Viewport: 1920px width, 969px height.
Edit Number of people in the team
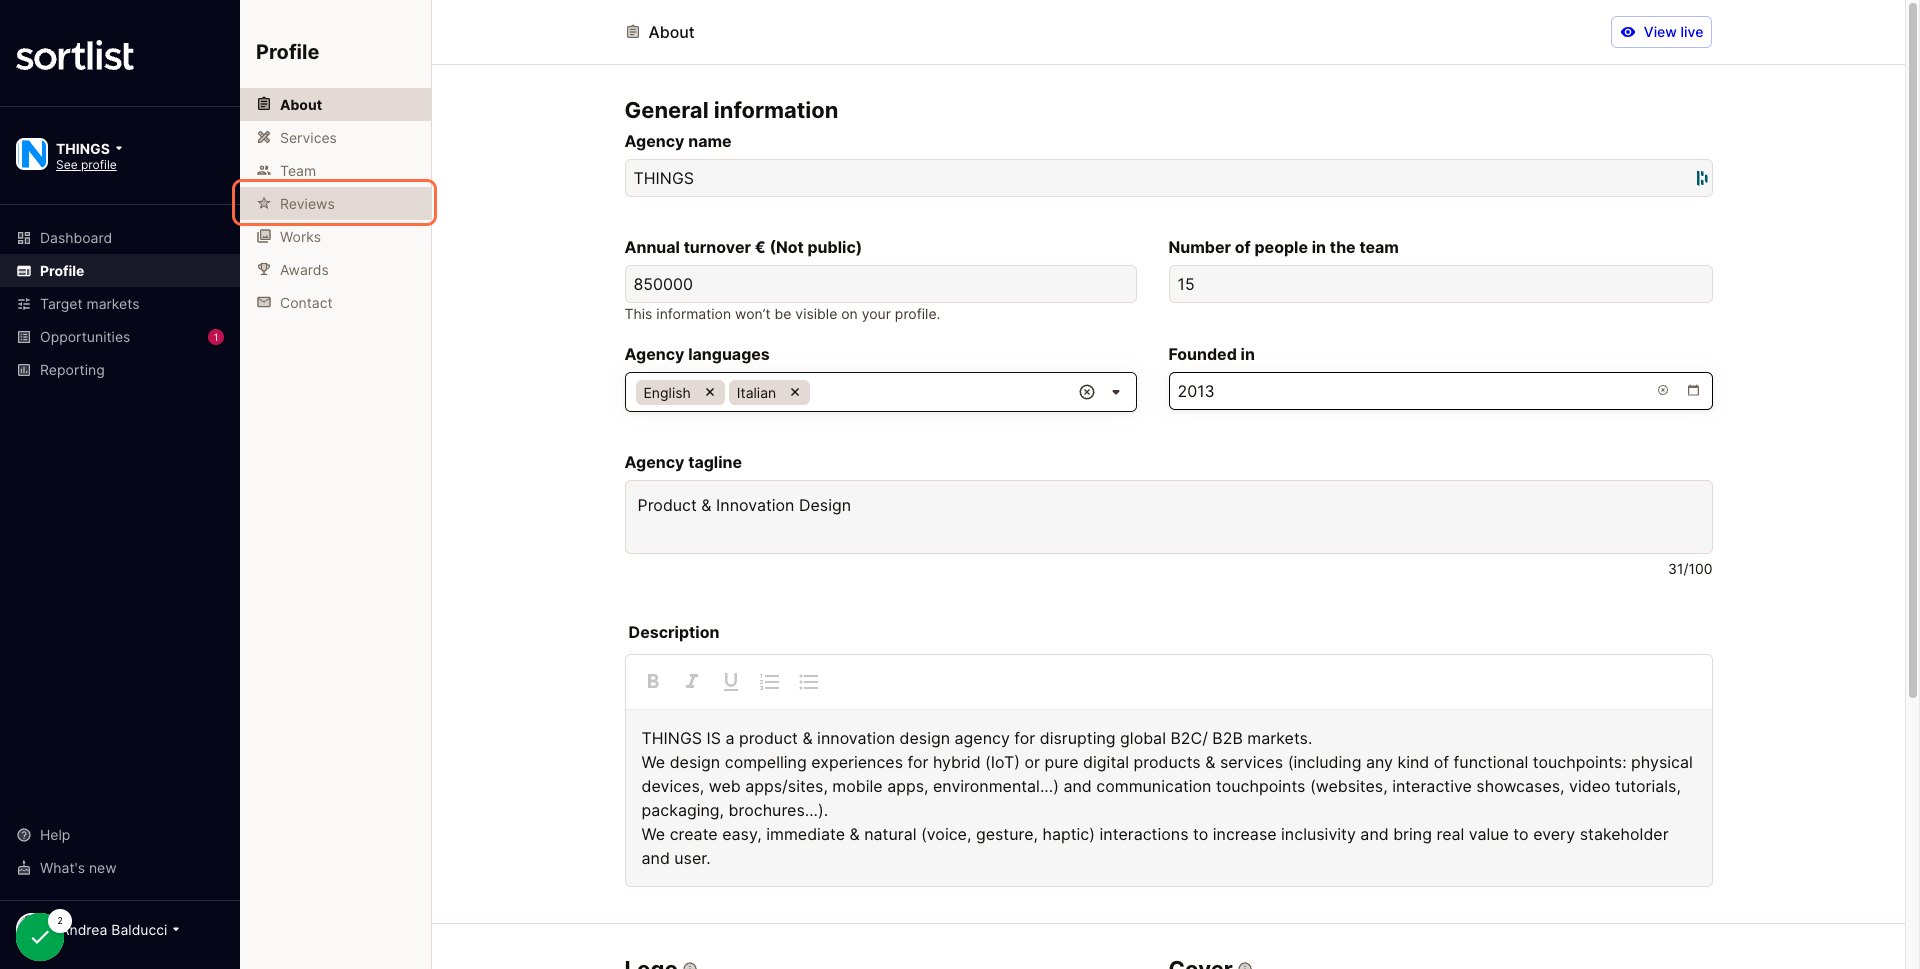tap(1440, 284)
